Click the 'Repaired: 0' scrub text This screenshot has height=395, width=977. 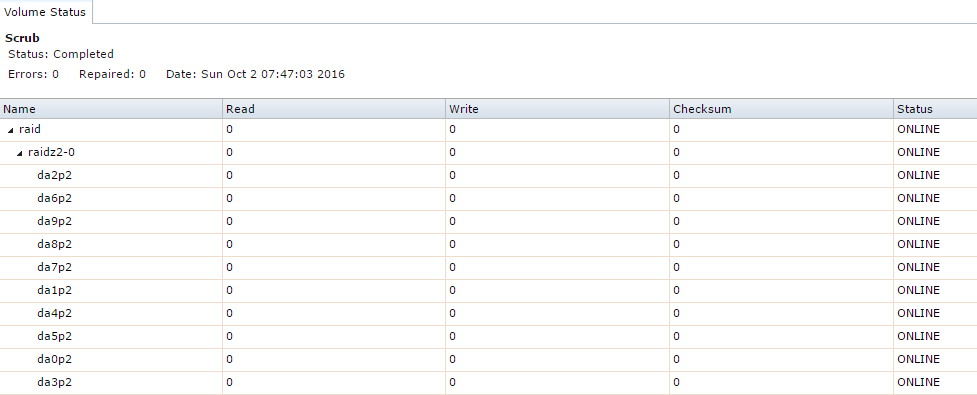point(112,75)
